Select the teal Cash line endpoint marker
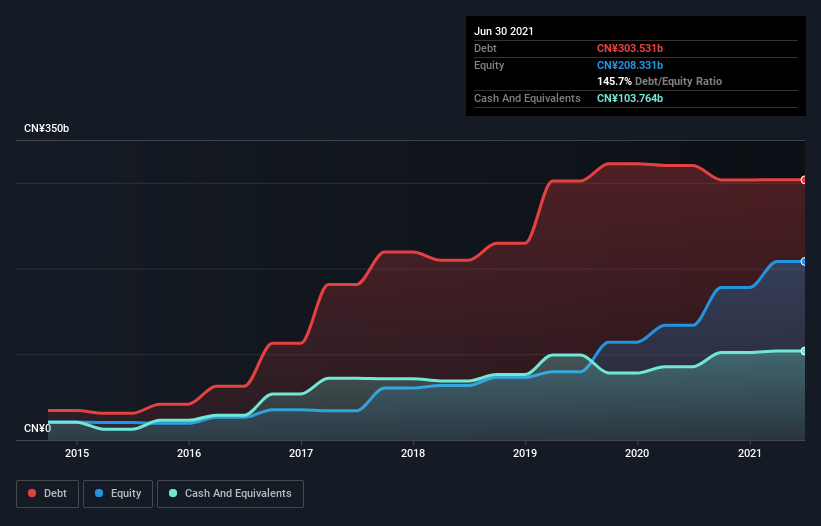The width and height of the screenshot is (821, 526). tap(804, 351)
